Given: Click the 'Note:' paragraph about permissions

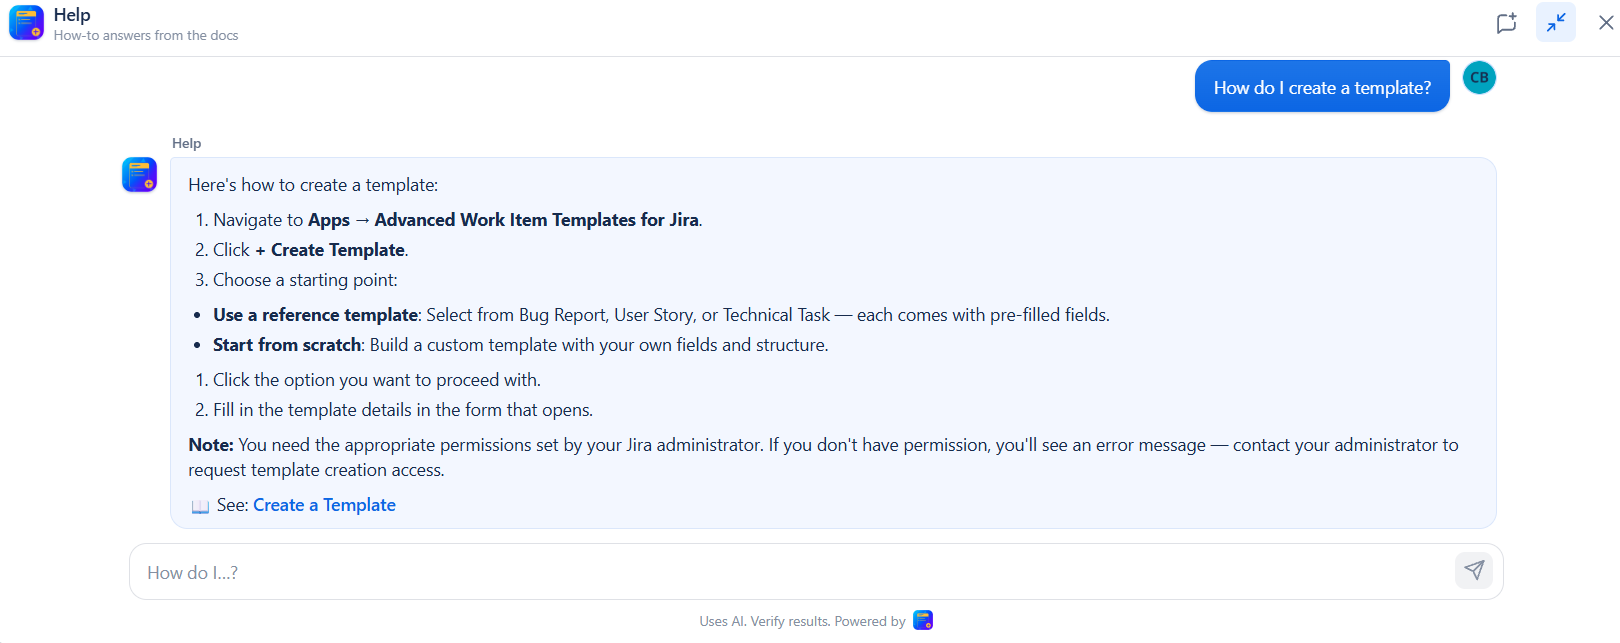Looking at the screenshot, I should click(823, 457).
